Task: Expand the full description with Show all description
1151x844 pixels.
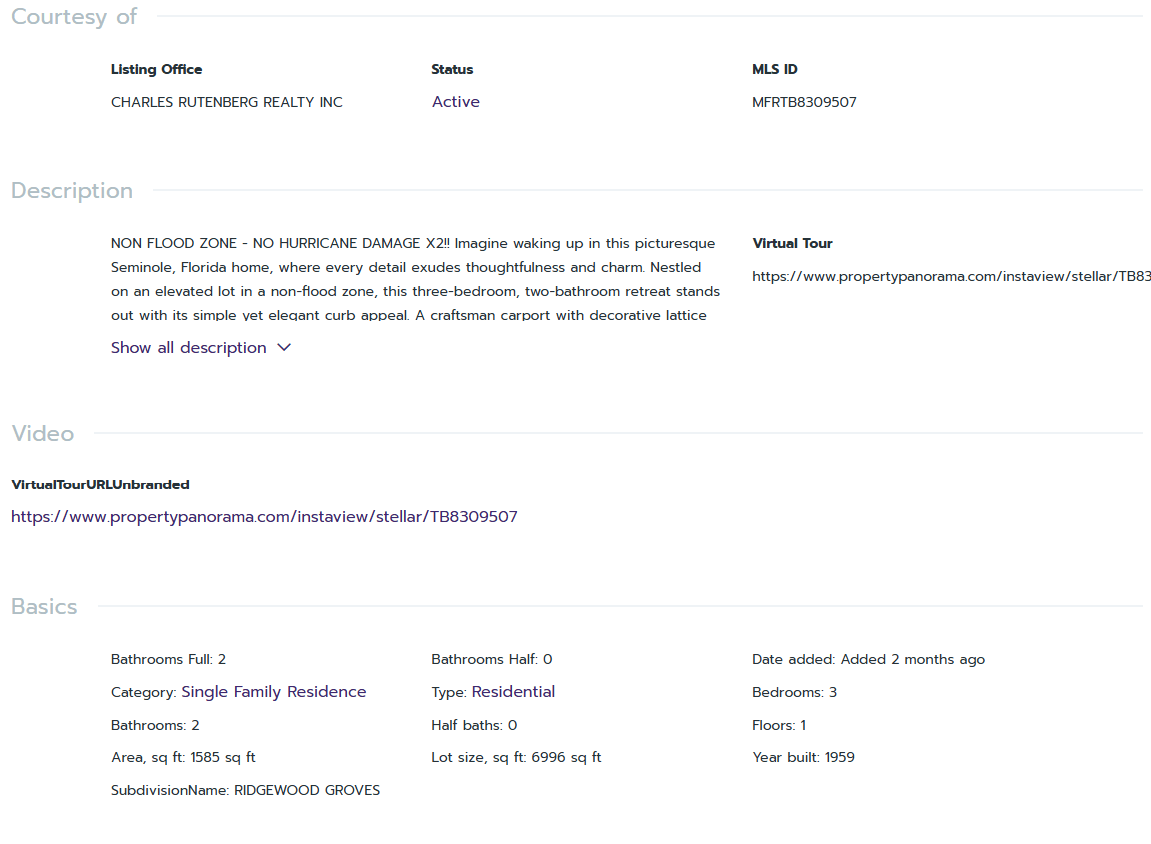Action: coord(189,348)
